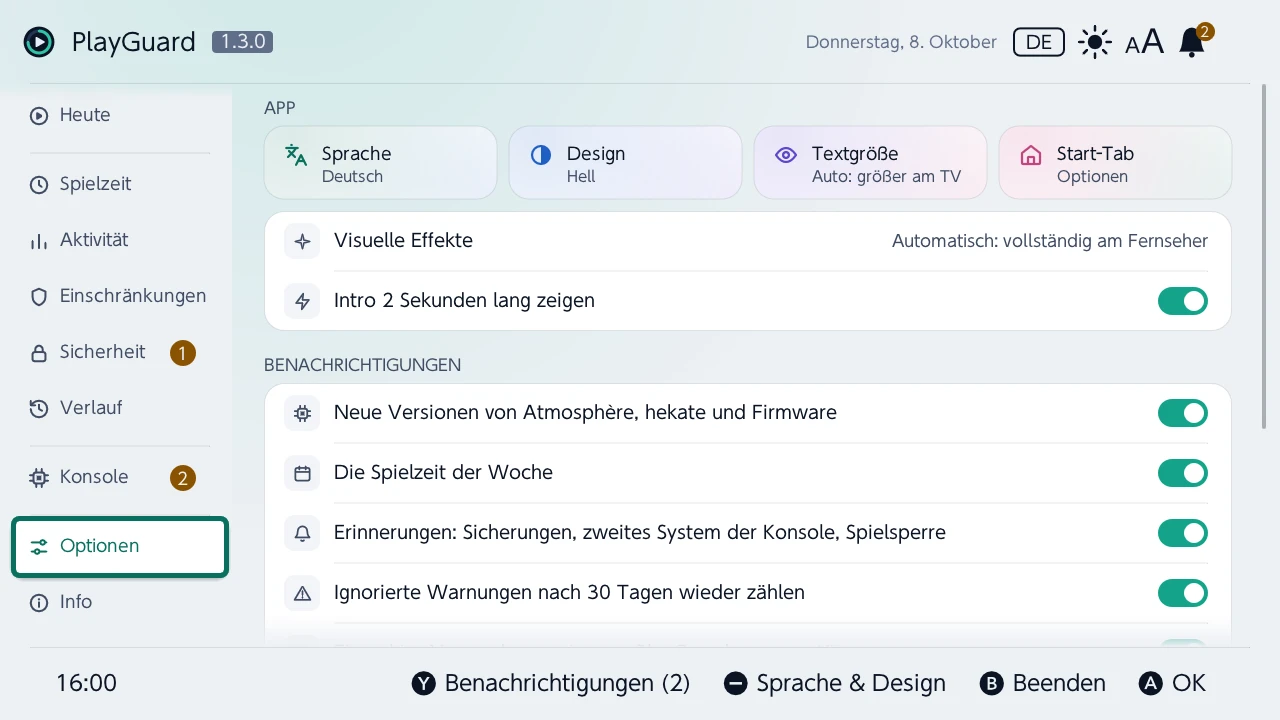Click the Konsole badge showing 2
This screenshot has width=1280, height=720.
182,478
